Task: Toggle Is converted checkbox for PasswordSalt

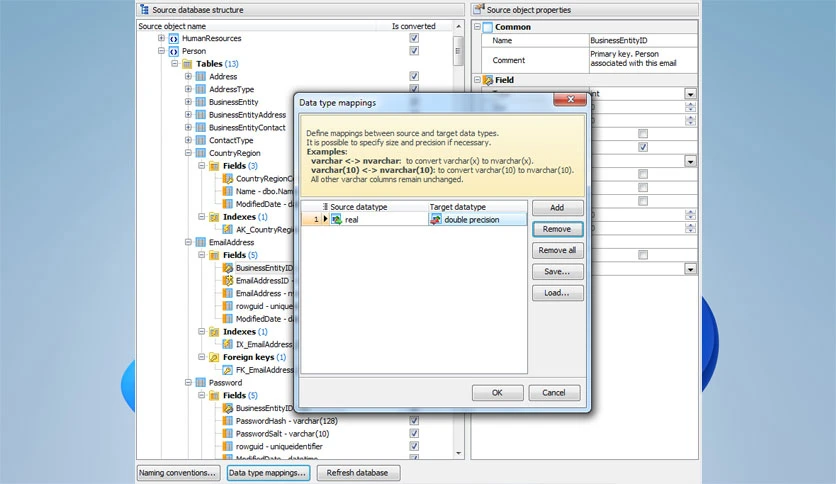Action: pyautogui.click(x=414, y=434)
